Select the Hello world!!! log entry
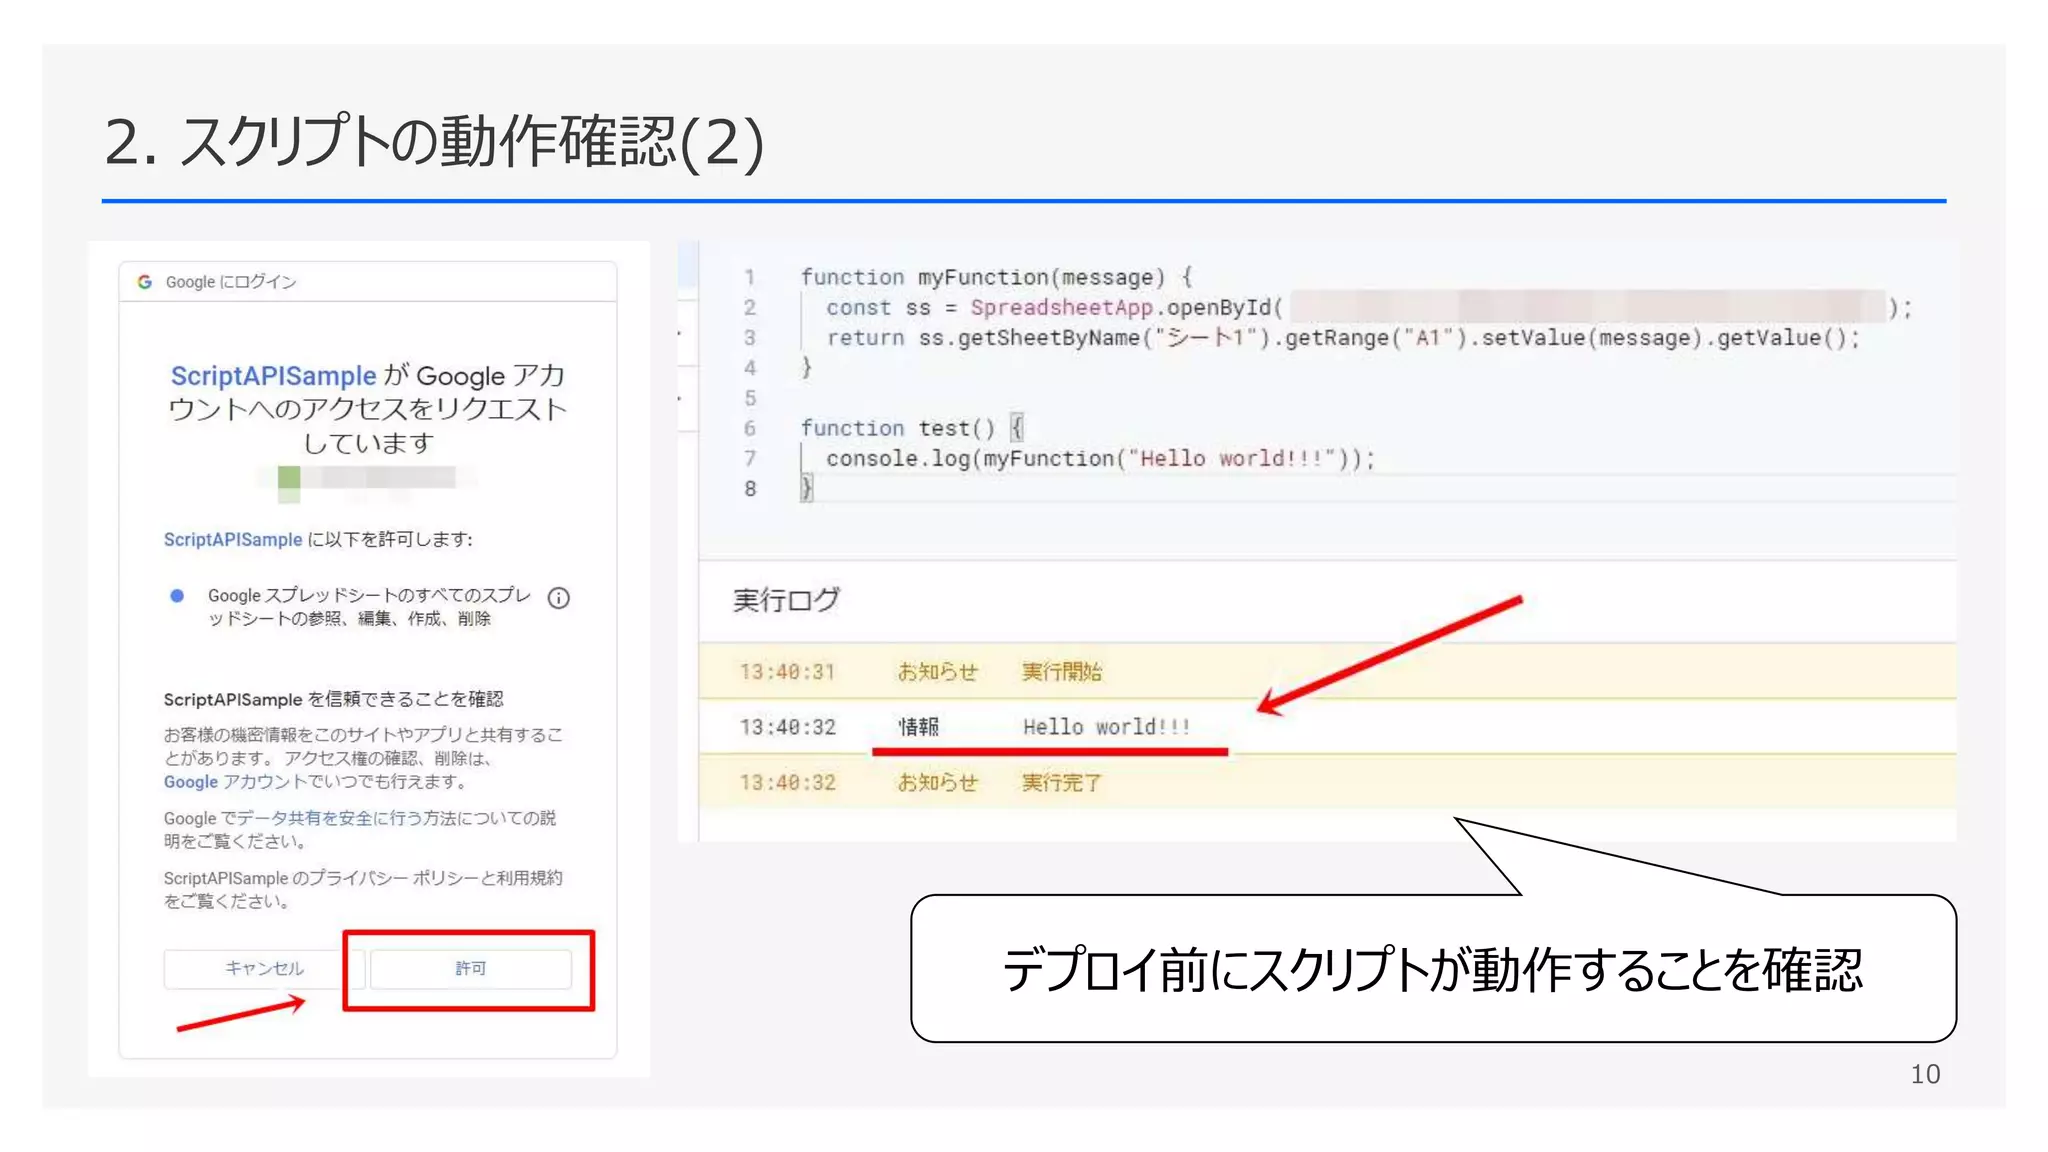The height and width of the screenshot is (1152, 2048). [x=1106, y=727]
